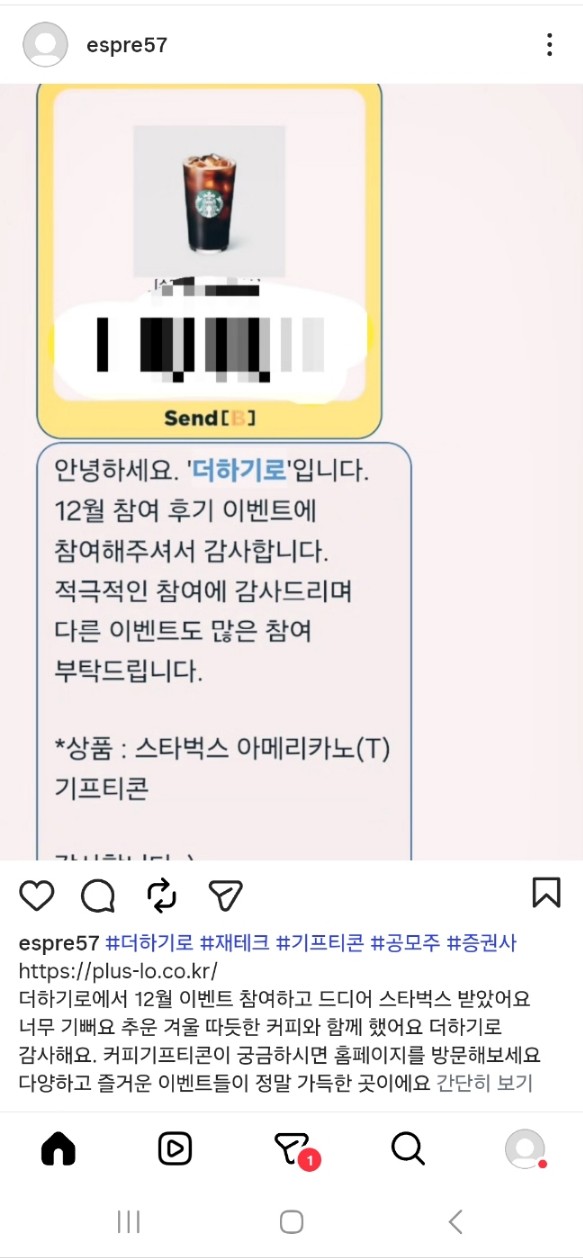583x1258 pixels.
Task: Open the three-dot post options menu
Action: point(549,45)
